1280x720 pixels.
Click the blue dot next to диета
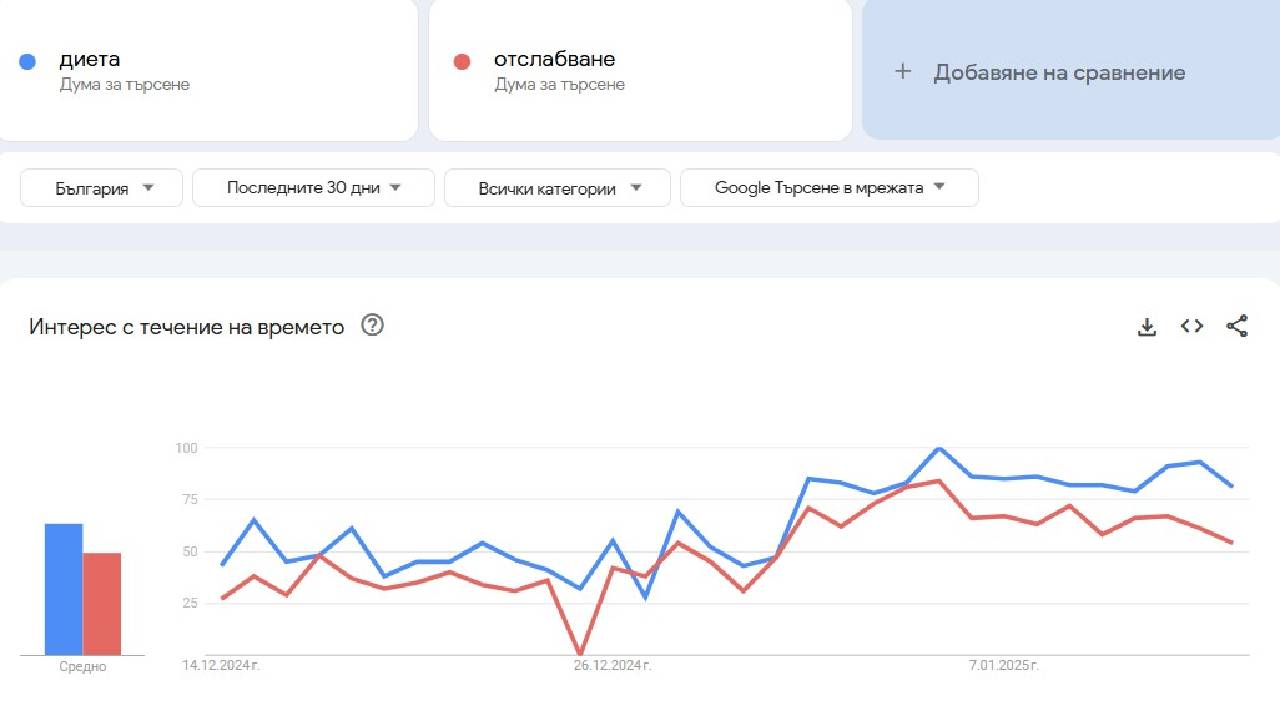[26, 61]
